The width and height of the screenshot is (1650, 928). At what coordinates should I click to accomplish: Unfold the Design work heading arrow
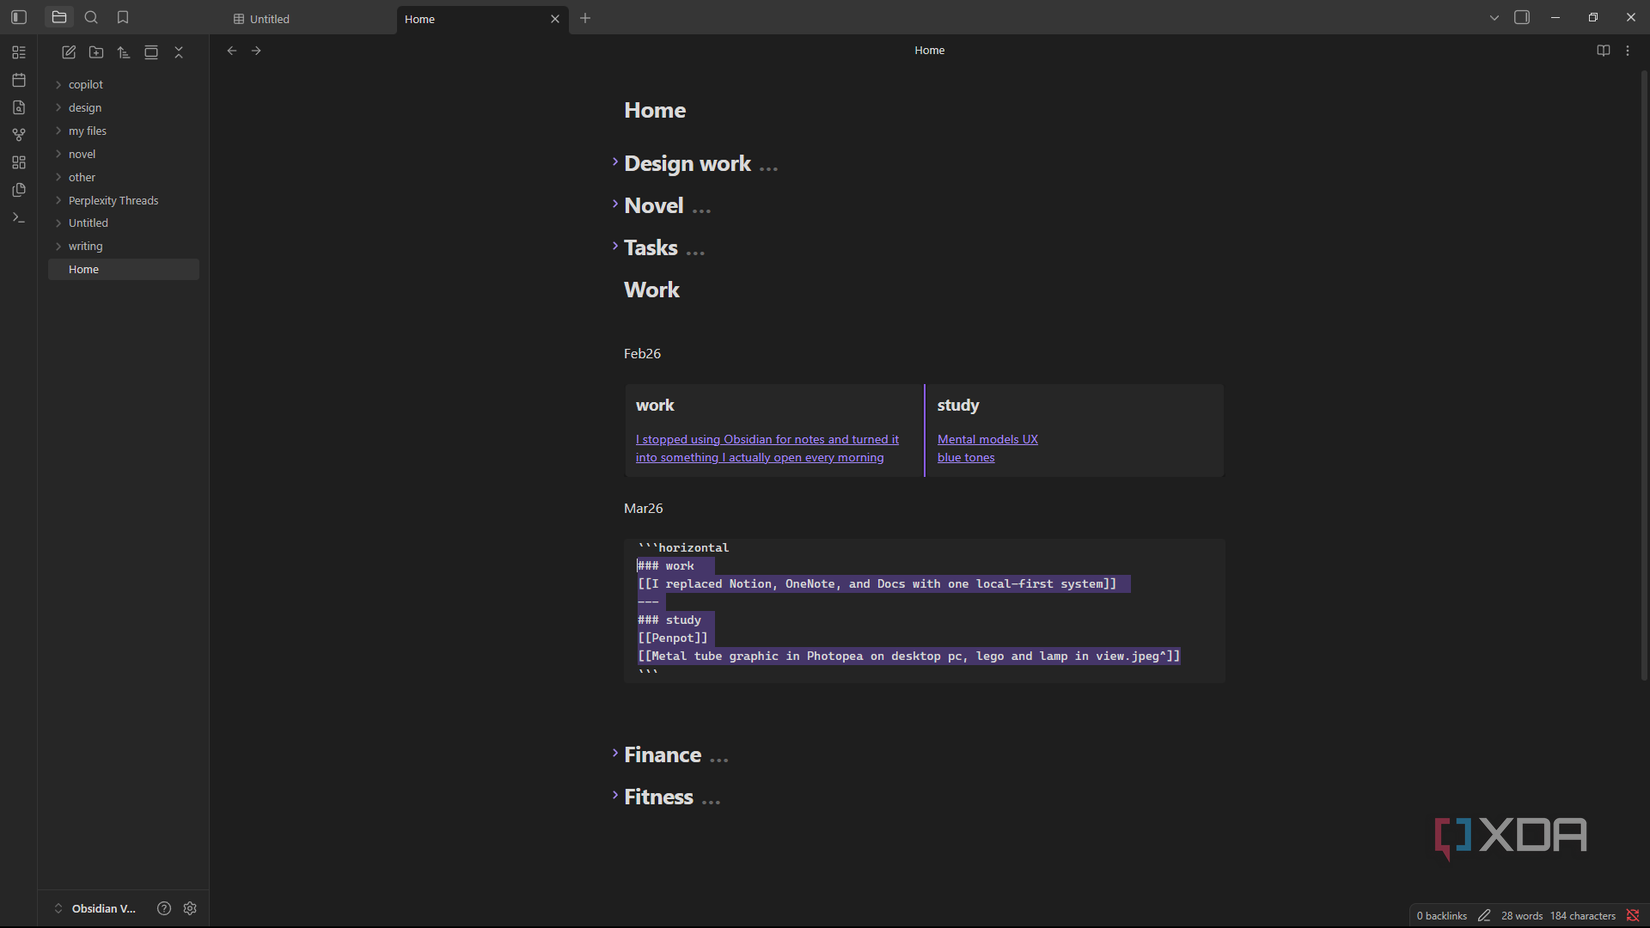(615, 162)
